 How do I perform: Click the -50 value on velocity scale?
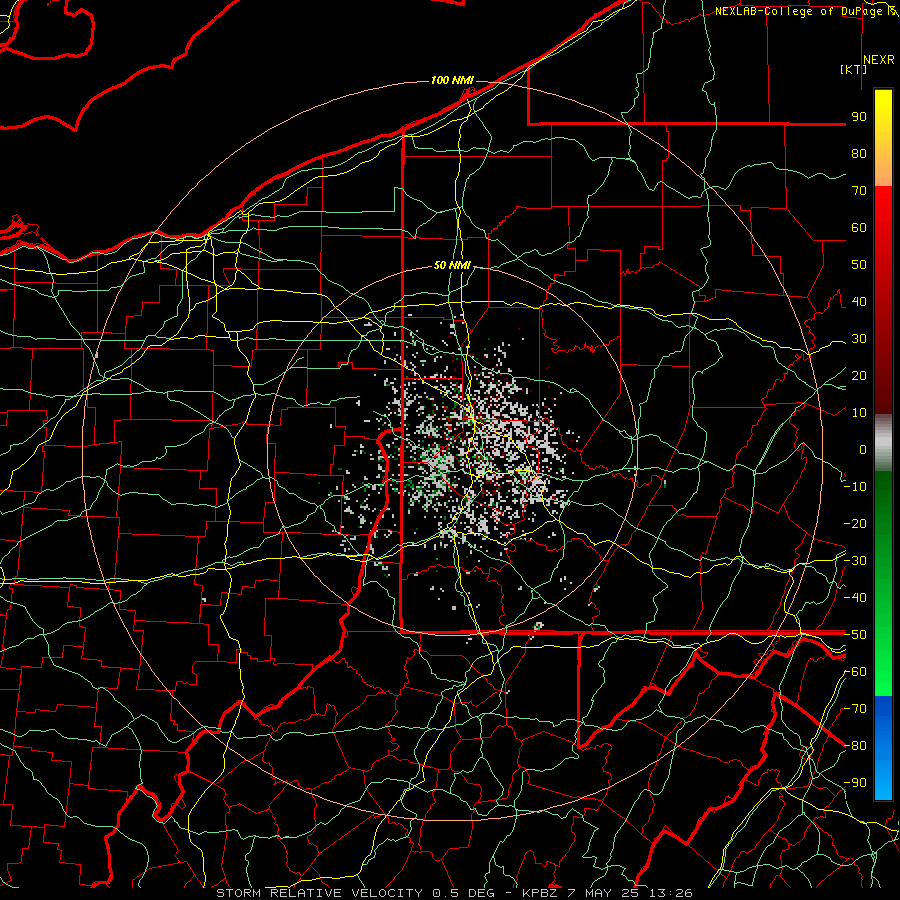(x=855, y=635)
